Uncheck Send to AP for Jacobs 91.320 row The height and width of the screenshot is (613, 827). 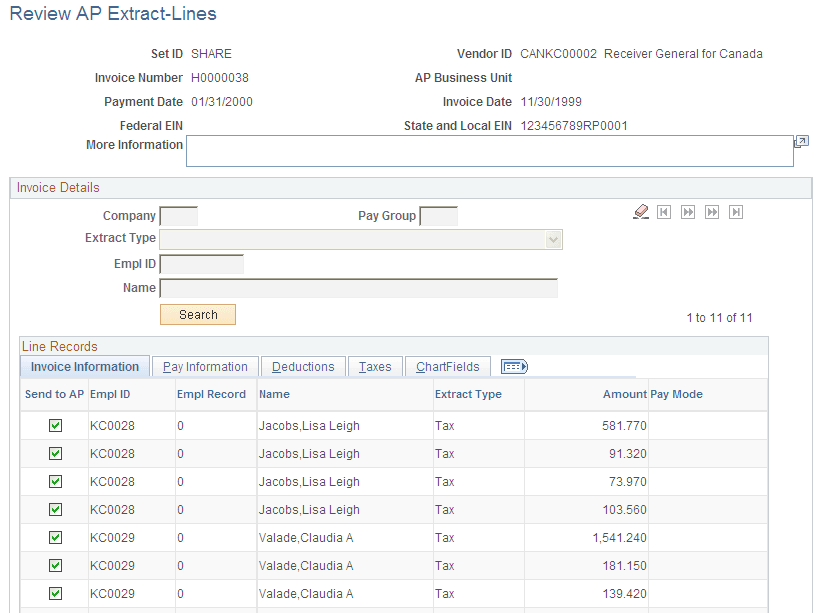55,453
